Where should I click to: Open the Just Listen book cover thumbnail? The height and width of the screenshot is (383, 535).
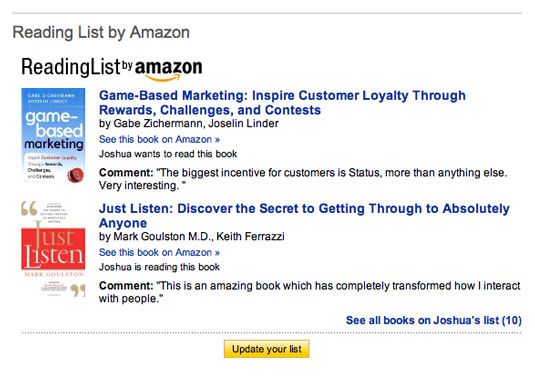pos(53,249)
